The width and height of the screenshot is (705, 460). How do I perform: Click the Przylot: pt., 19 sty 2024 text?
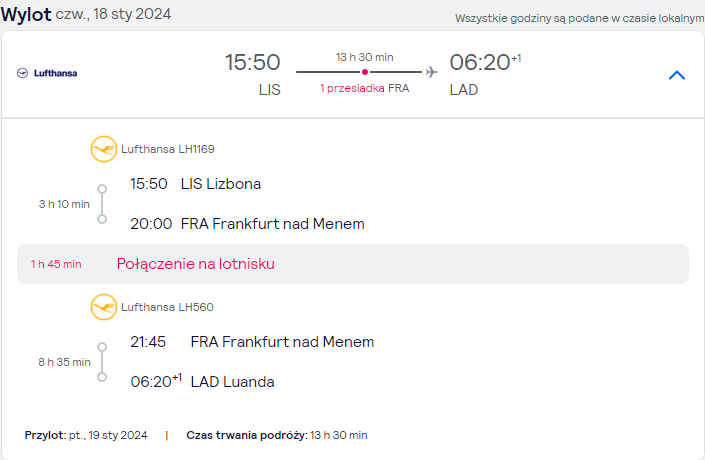[86, 435]
